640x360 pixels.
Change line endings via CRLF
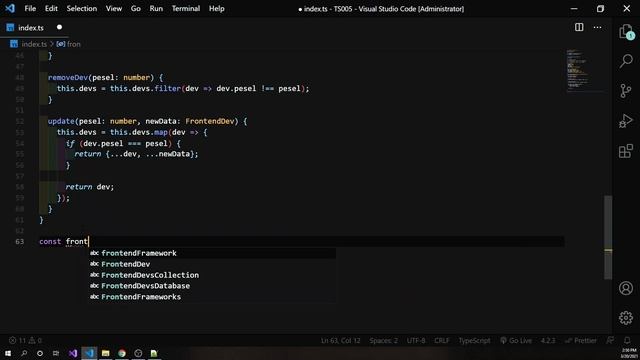(x=441, y=340)
